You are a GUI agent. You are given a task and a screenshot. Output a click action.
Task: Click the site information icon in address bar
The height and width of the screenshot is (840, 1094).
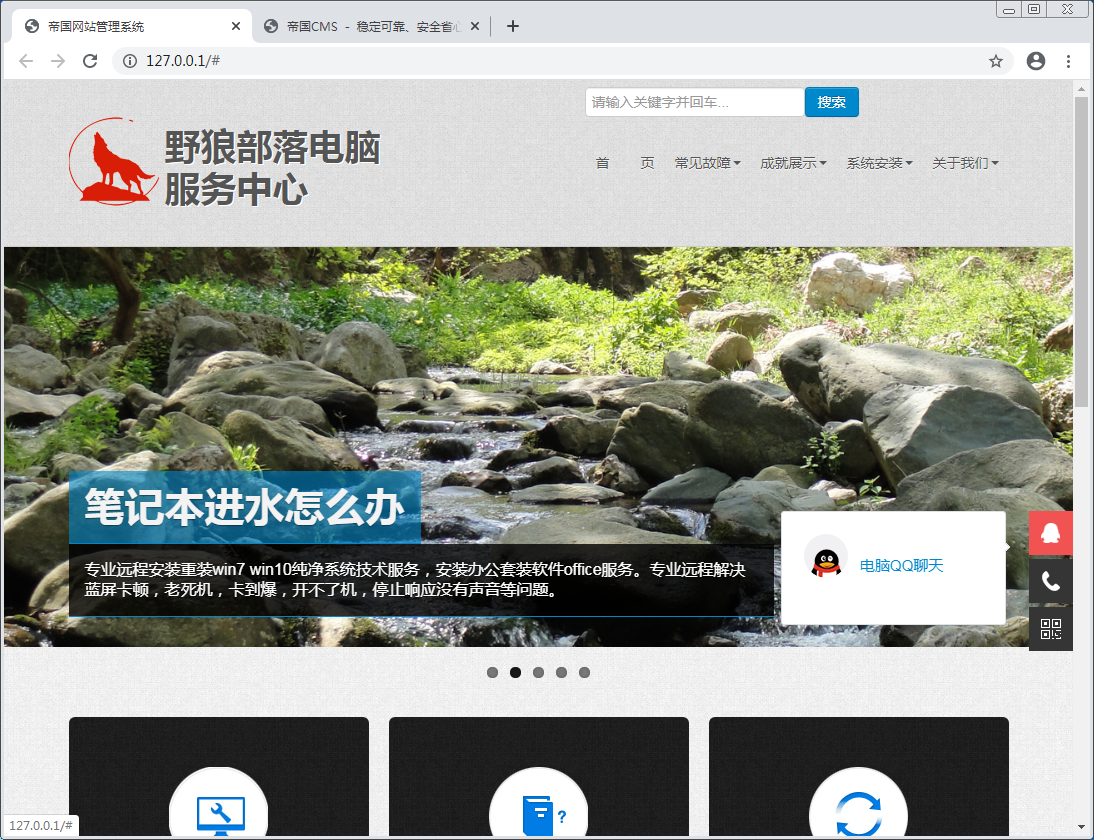130,61
